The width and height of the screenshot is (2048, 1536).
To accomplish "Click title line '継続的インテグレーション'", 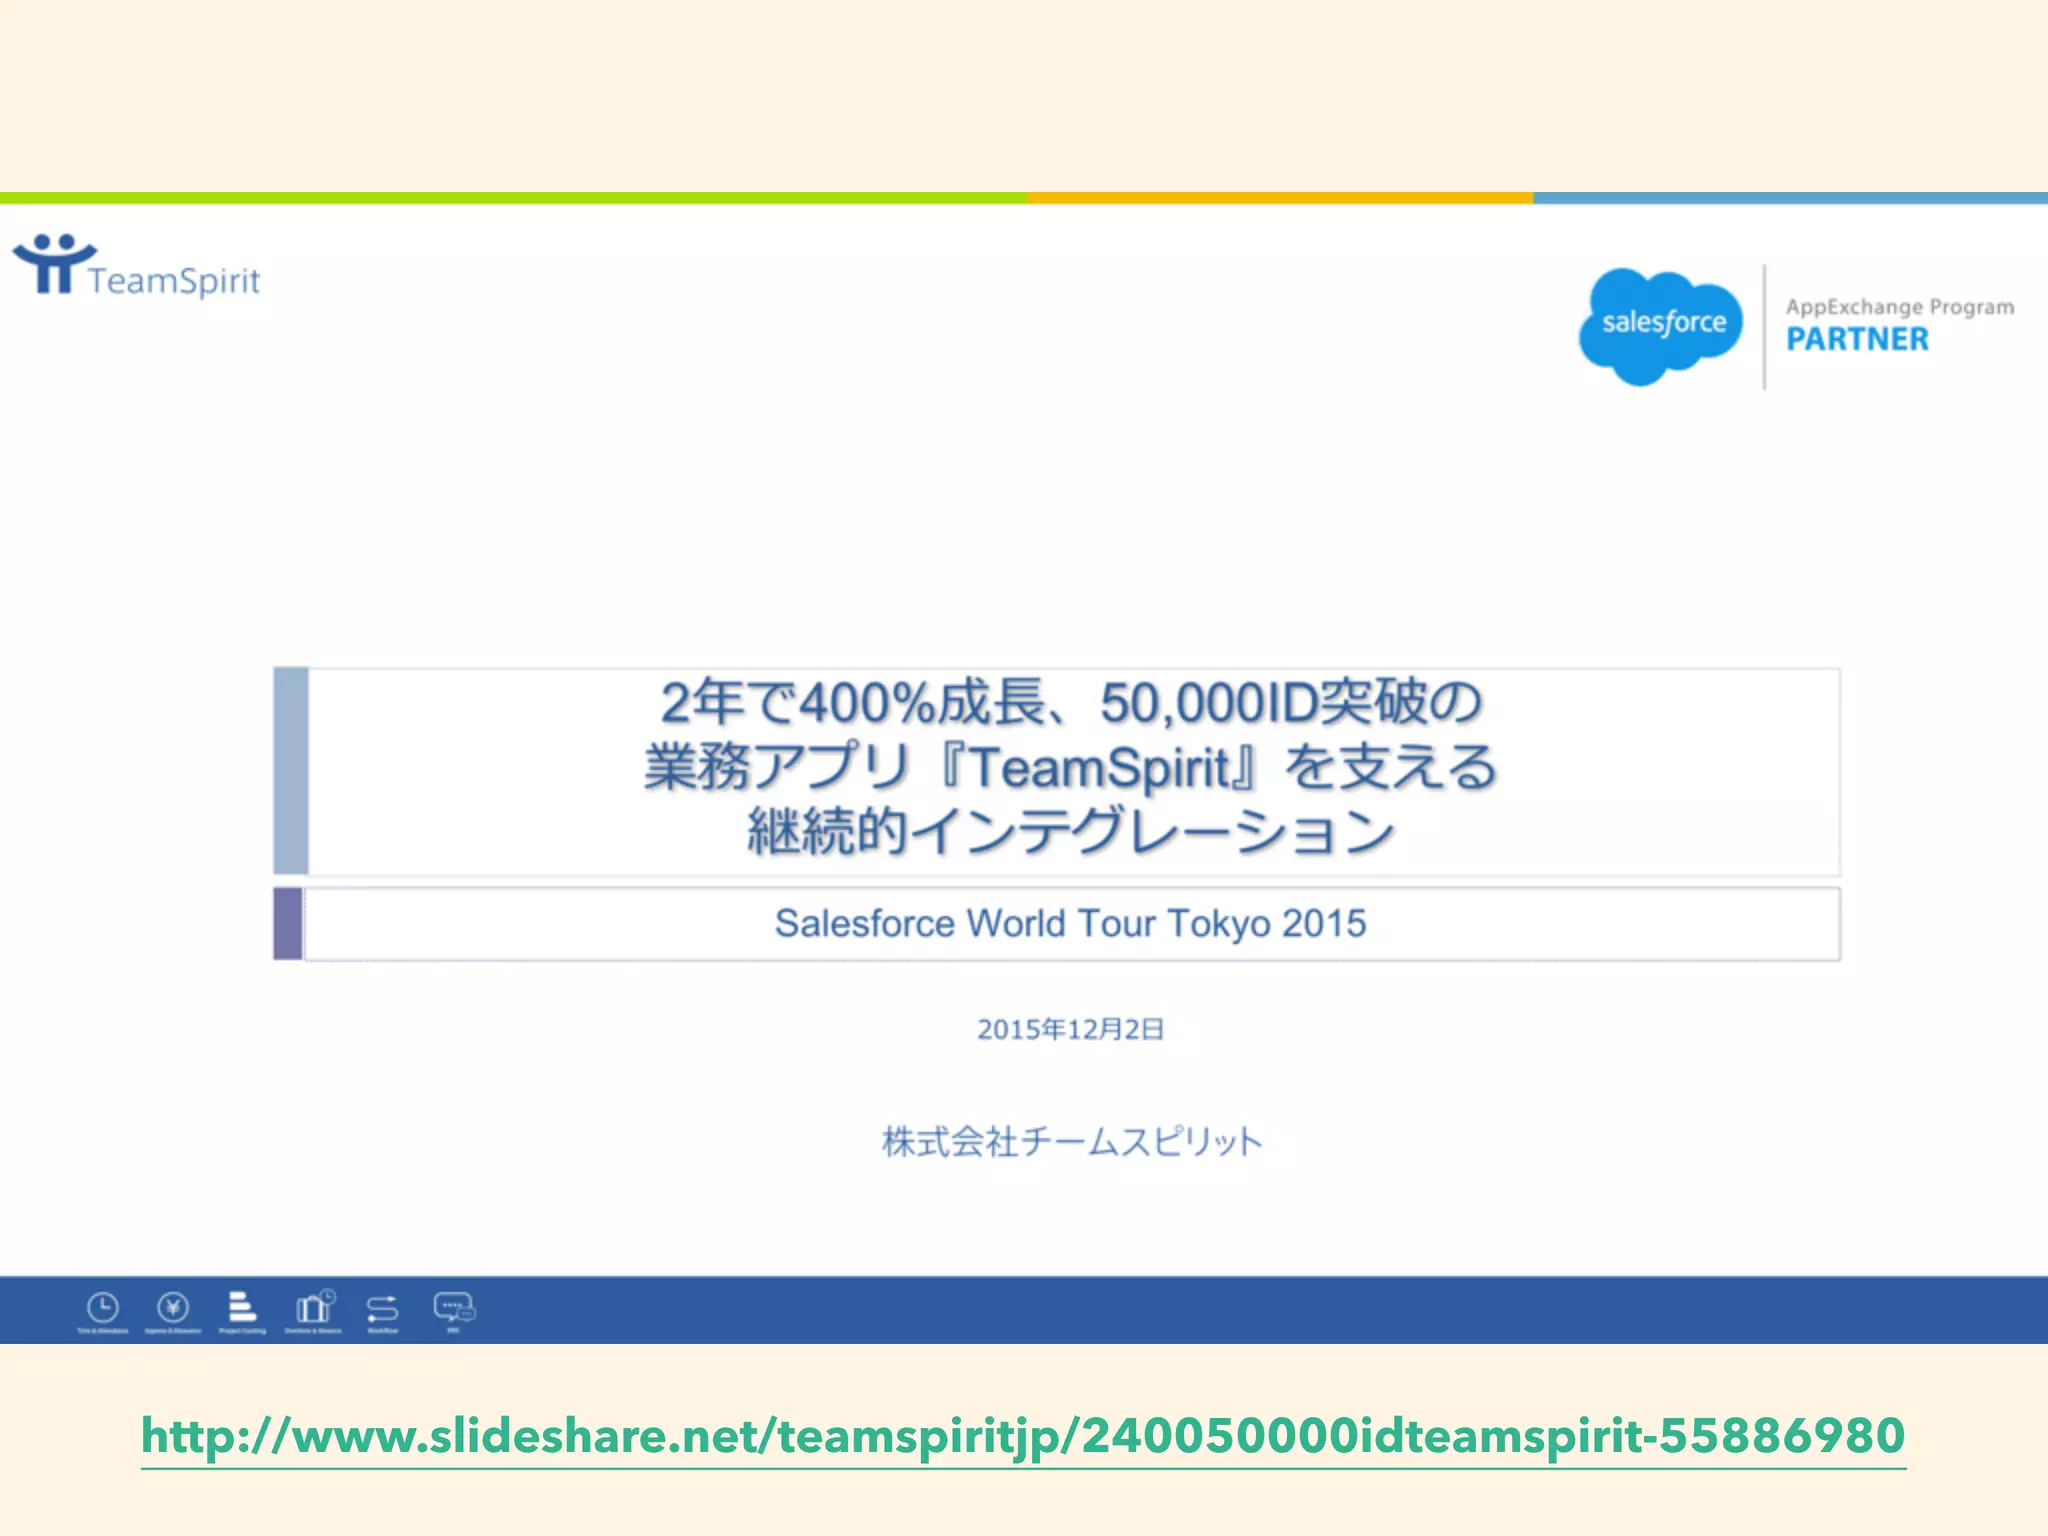I will tap(1071, 832).
